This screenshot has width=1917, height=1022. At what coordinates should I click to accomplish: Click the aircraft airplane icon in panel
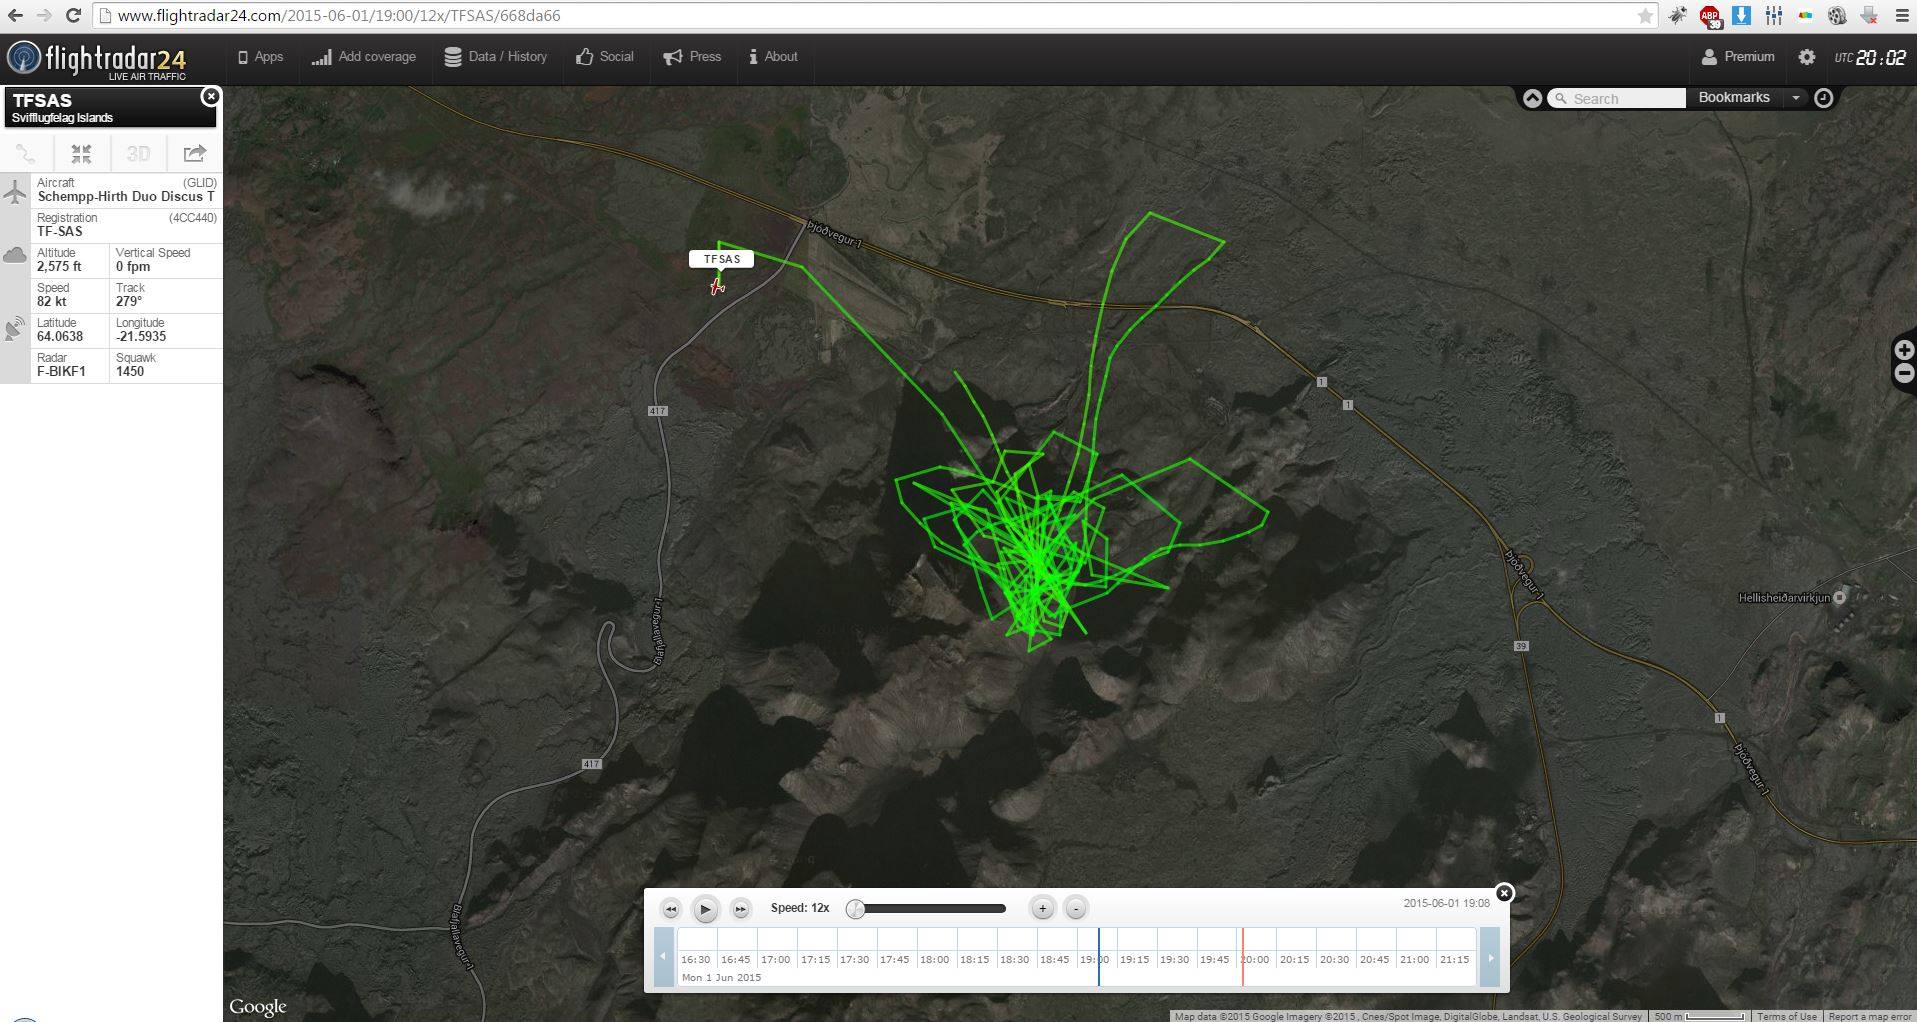[15, 190]
